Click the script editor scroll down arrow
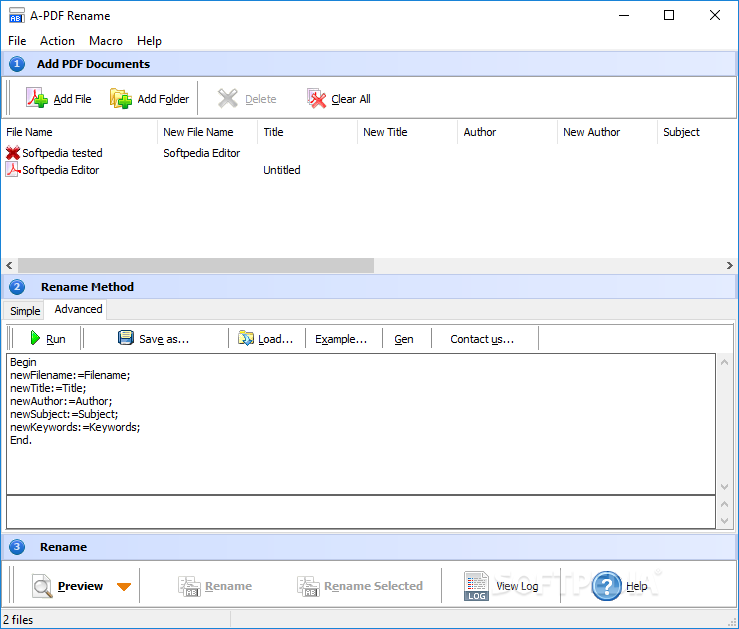 tap(725, 487)
